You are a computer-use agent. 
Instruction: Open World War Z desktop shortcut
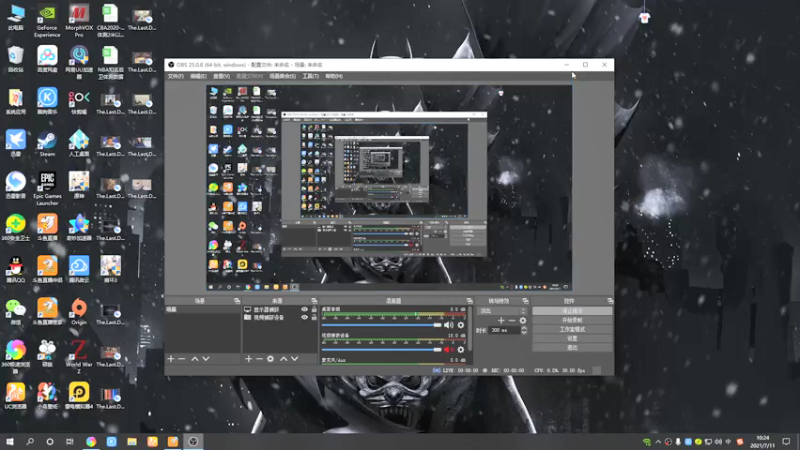tap(79, 357)
